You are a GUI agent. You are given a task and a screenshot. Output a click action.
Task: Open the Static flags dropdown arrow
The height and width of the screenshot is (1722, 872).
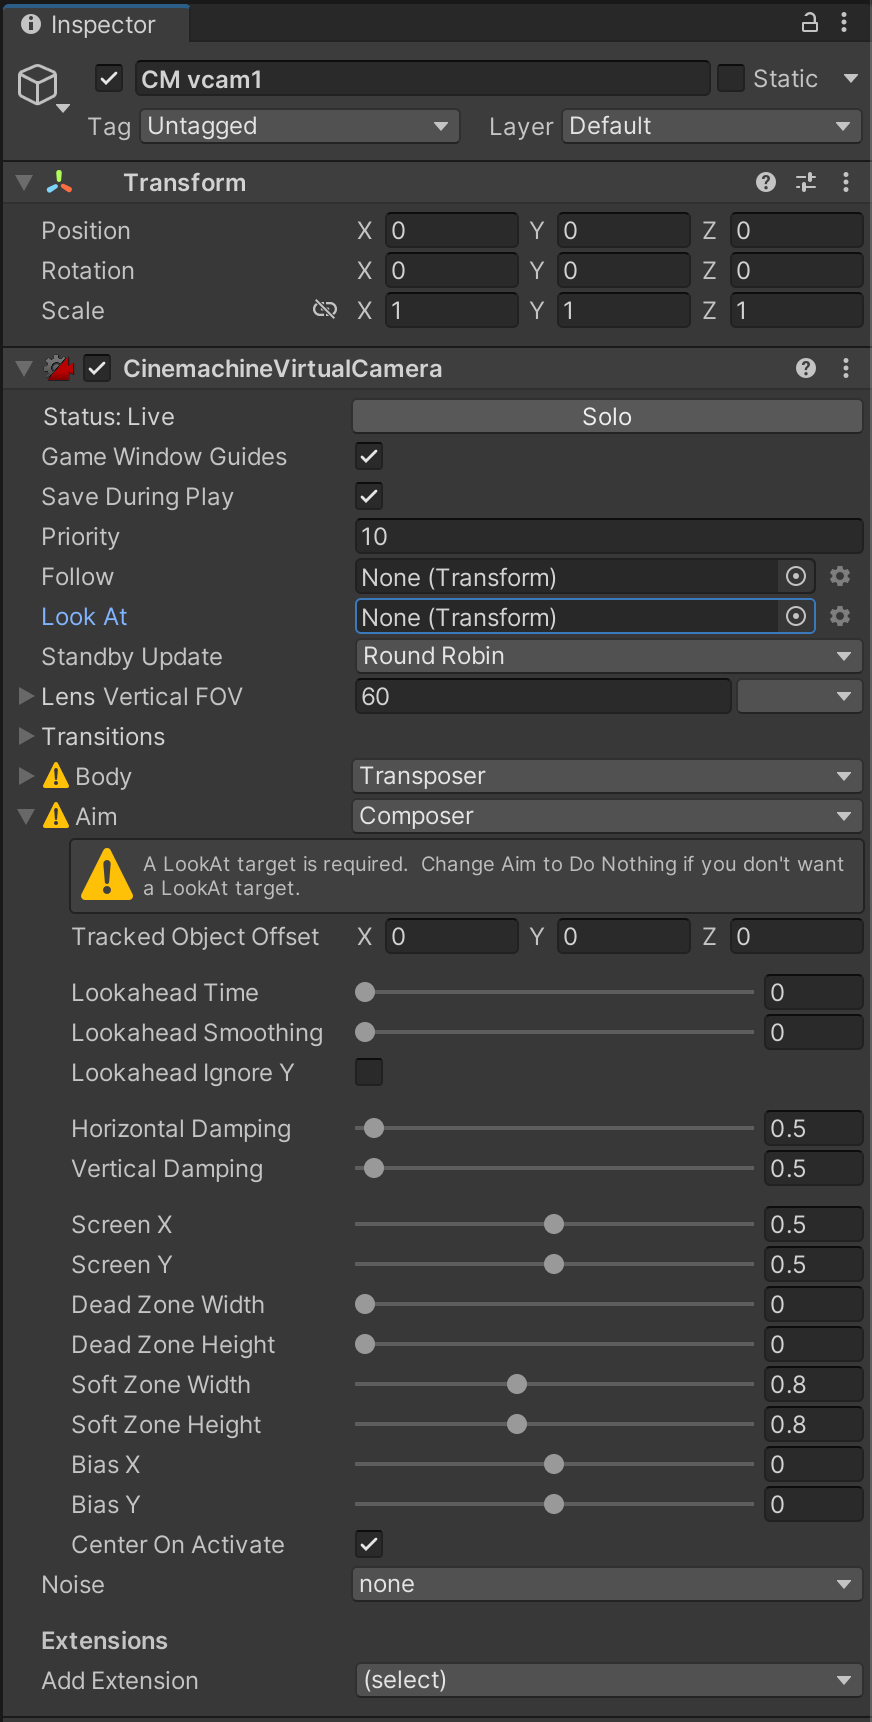[851, 78]
